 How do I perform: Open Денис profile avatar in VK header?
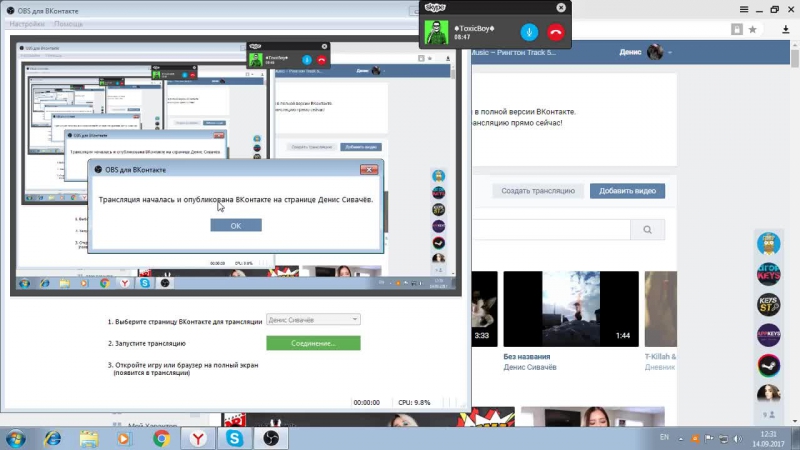[x=655, y=52]
